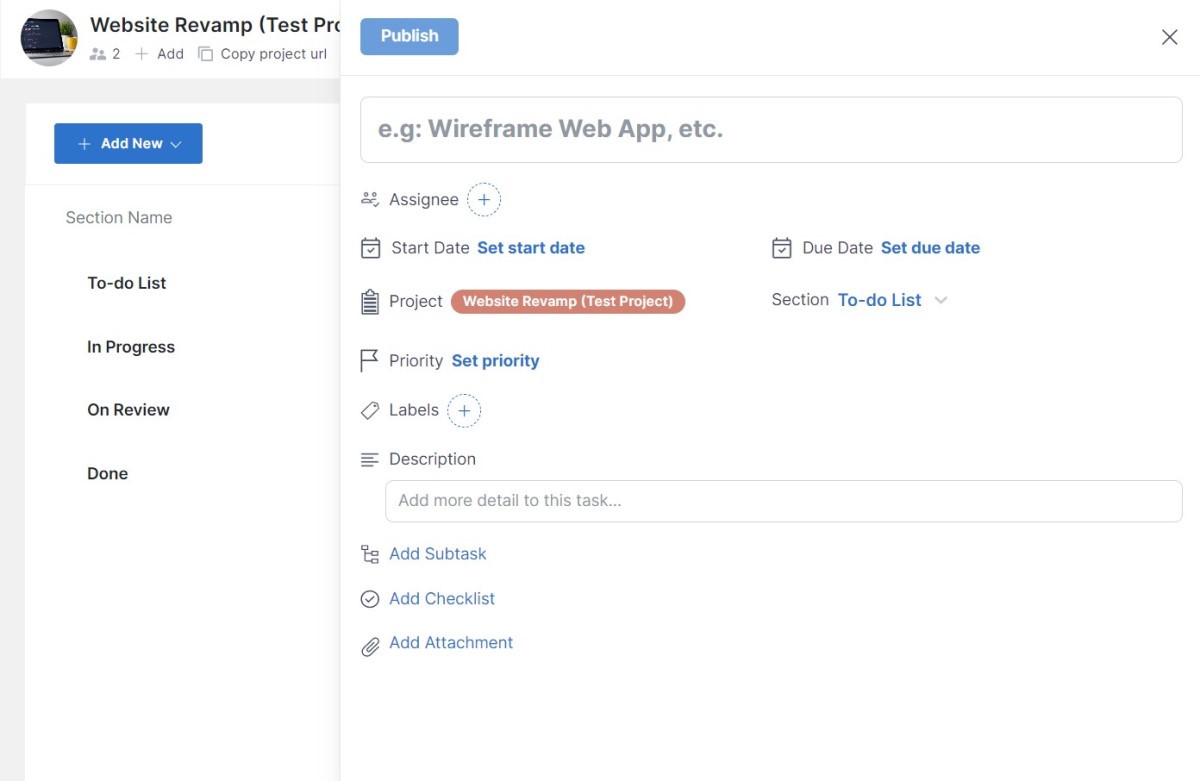Click the Set start date link
Image resolution: width=1200 pixels, height=781 pixels.
(531, 248)
